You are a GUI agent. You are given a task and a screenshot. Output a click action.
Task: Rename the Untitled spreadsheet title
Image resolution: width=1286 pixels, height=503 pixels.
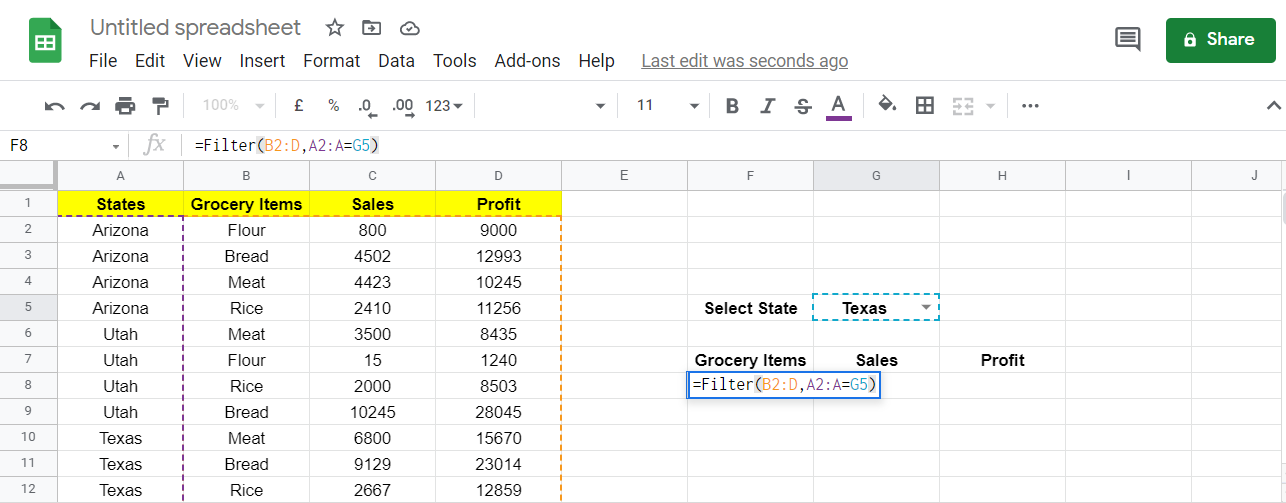point(196,28)
